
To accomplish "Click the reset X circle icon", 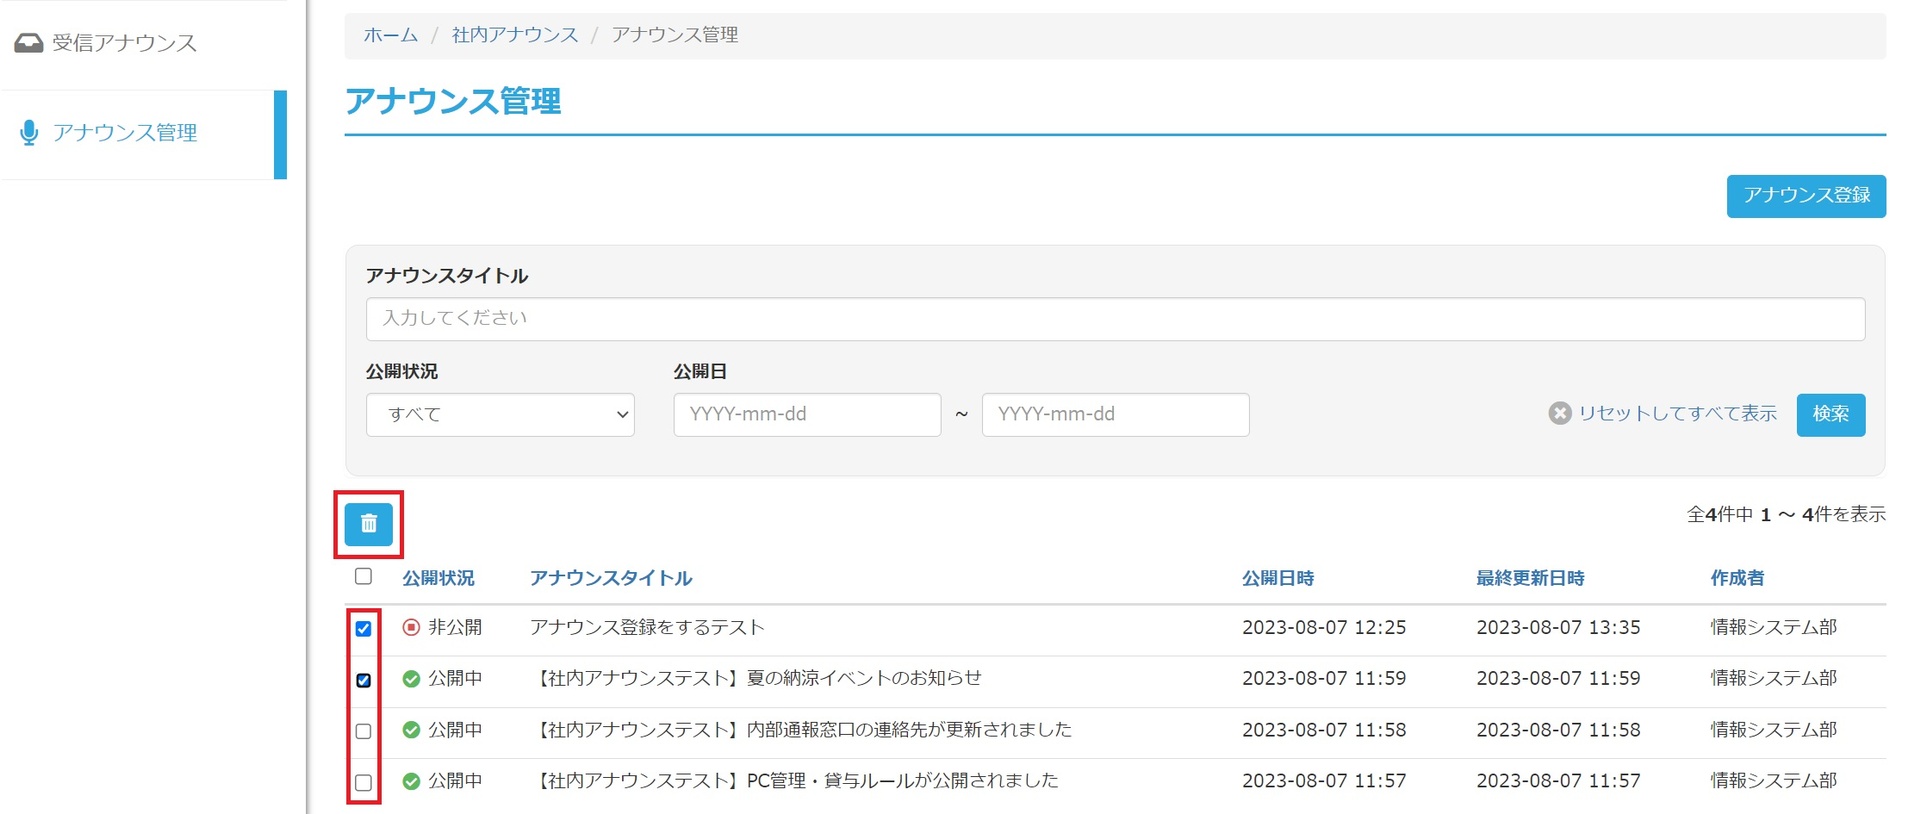I will 1560,413.
